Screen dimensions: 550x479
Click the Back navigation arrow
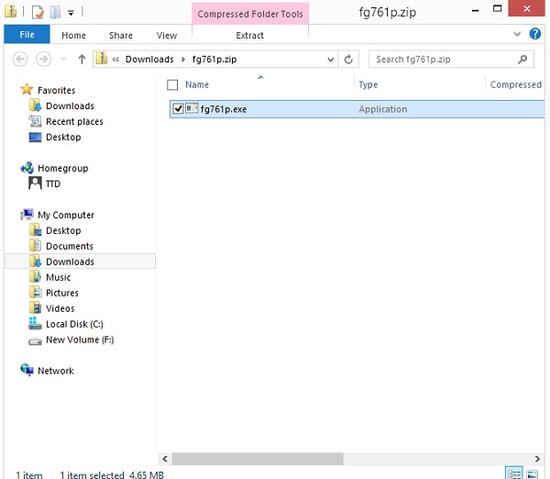(20, 59)
